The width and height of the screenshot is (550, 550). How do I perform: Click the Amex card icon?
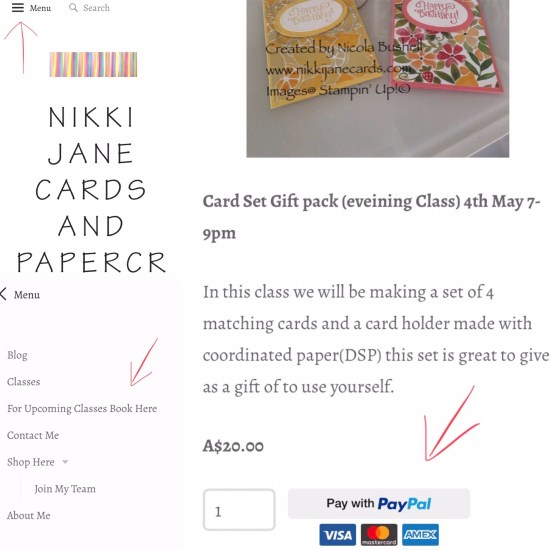point(420,535)
